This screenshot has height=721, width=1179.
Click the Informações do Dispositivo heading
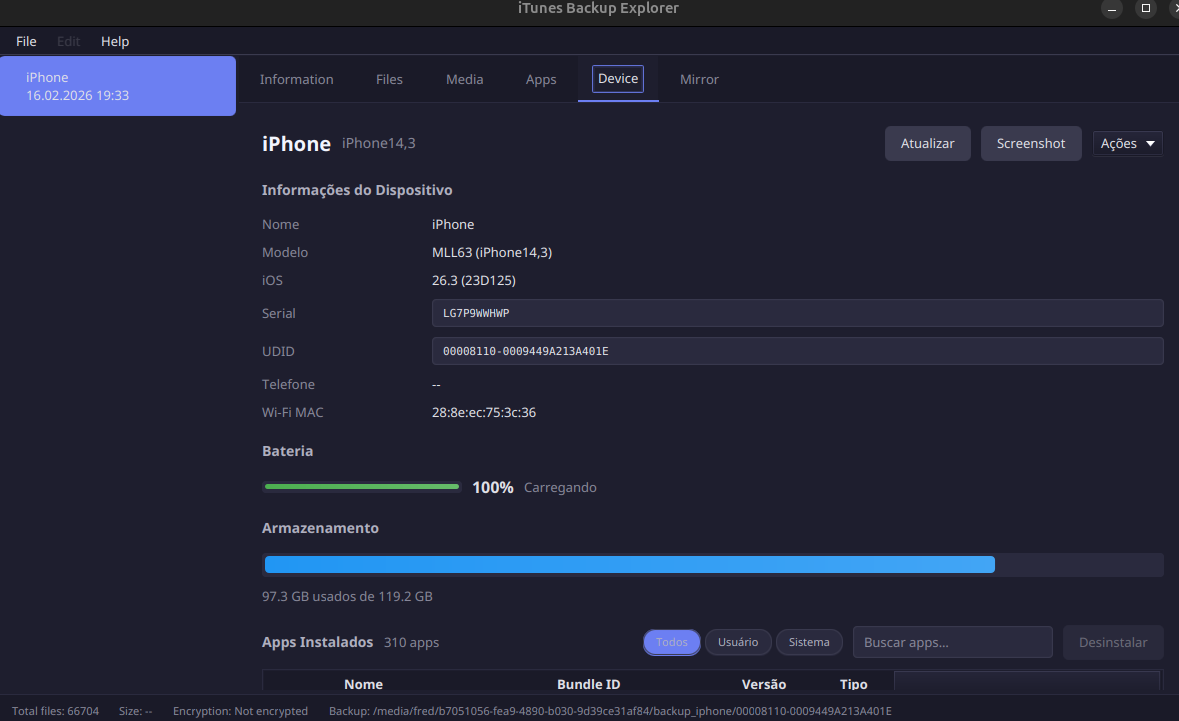pos(357,190)
